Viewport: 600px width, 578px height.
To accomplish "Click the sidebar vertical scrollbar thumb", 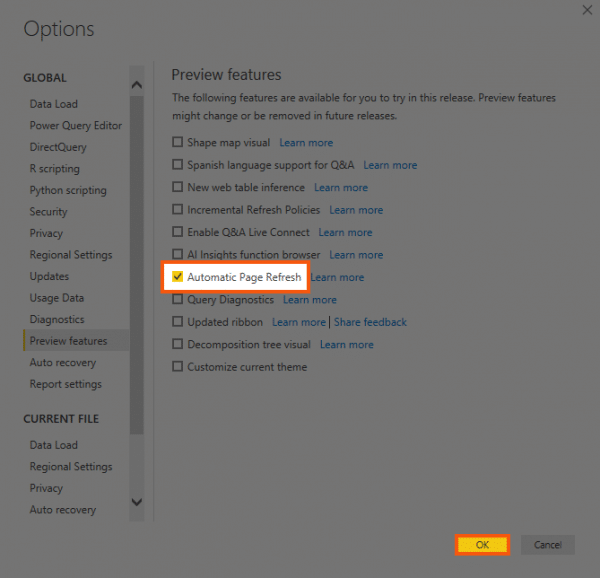I will click(137, 265).
